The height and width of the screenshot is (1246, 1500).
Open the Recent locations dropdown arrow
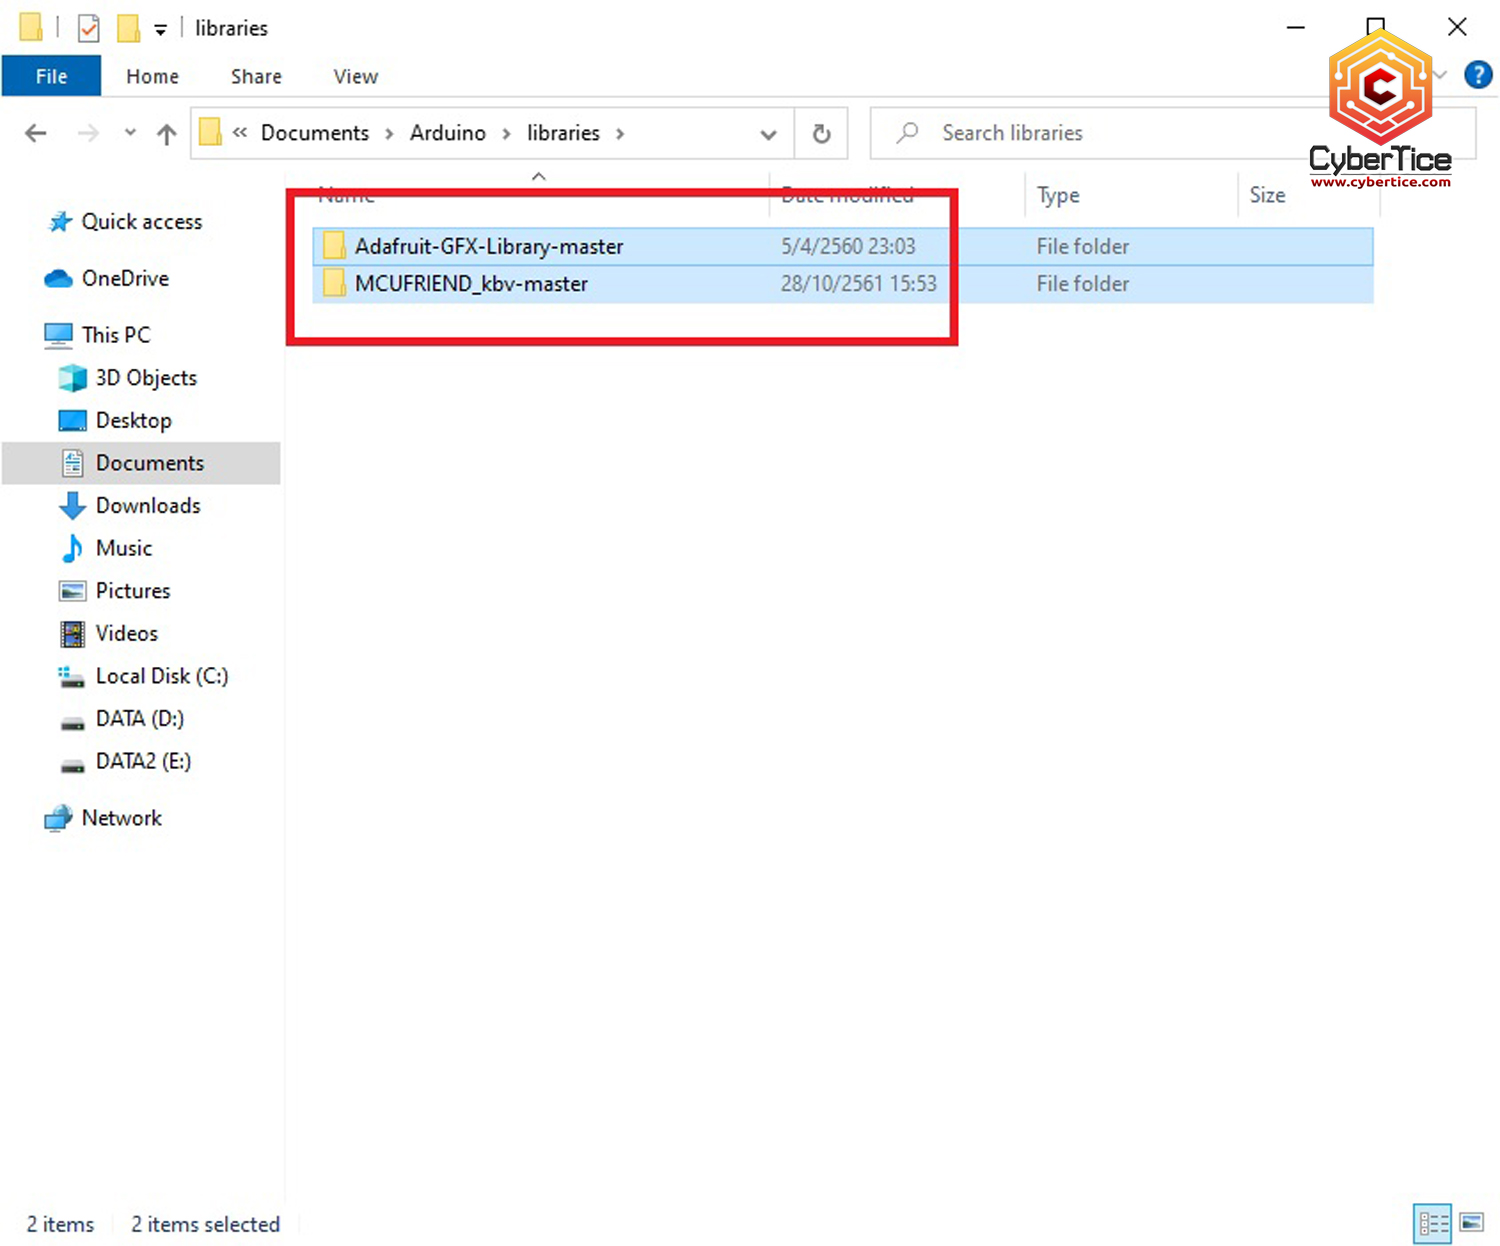tap(130, 133)
